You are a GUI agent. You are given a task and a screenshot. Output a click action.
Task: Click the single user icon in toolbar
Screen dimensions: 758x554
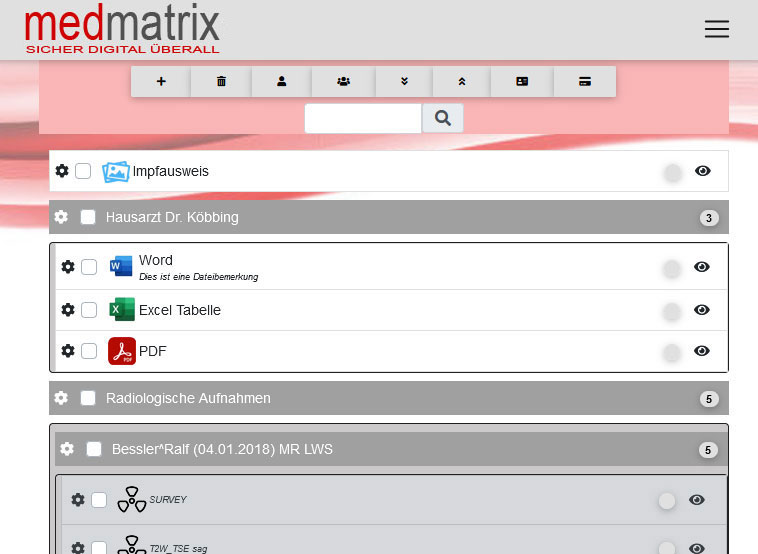(x=282, y=82)
